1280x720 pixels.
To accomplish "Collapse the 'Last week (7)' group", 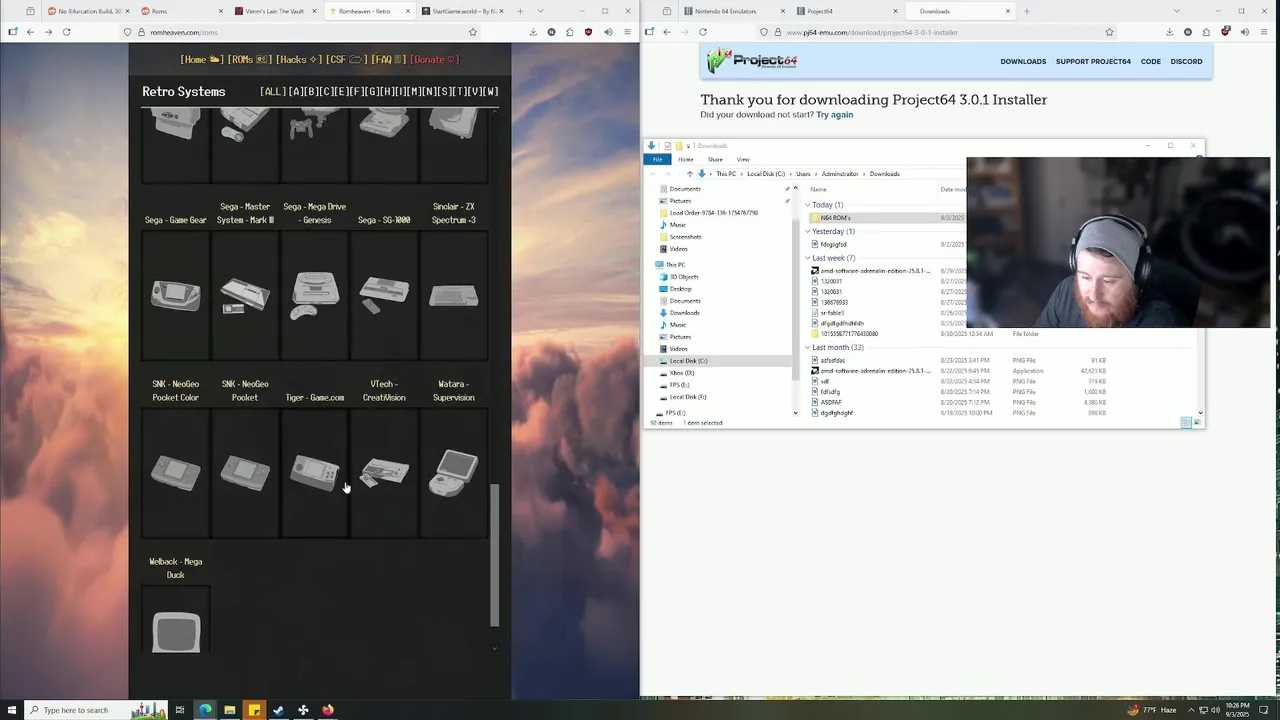I will click(x=808, y=258).
